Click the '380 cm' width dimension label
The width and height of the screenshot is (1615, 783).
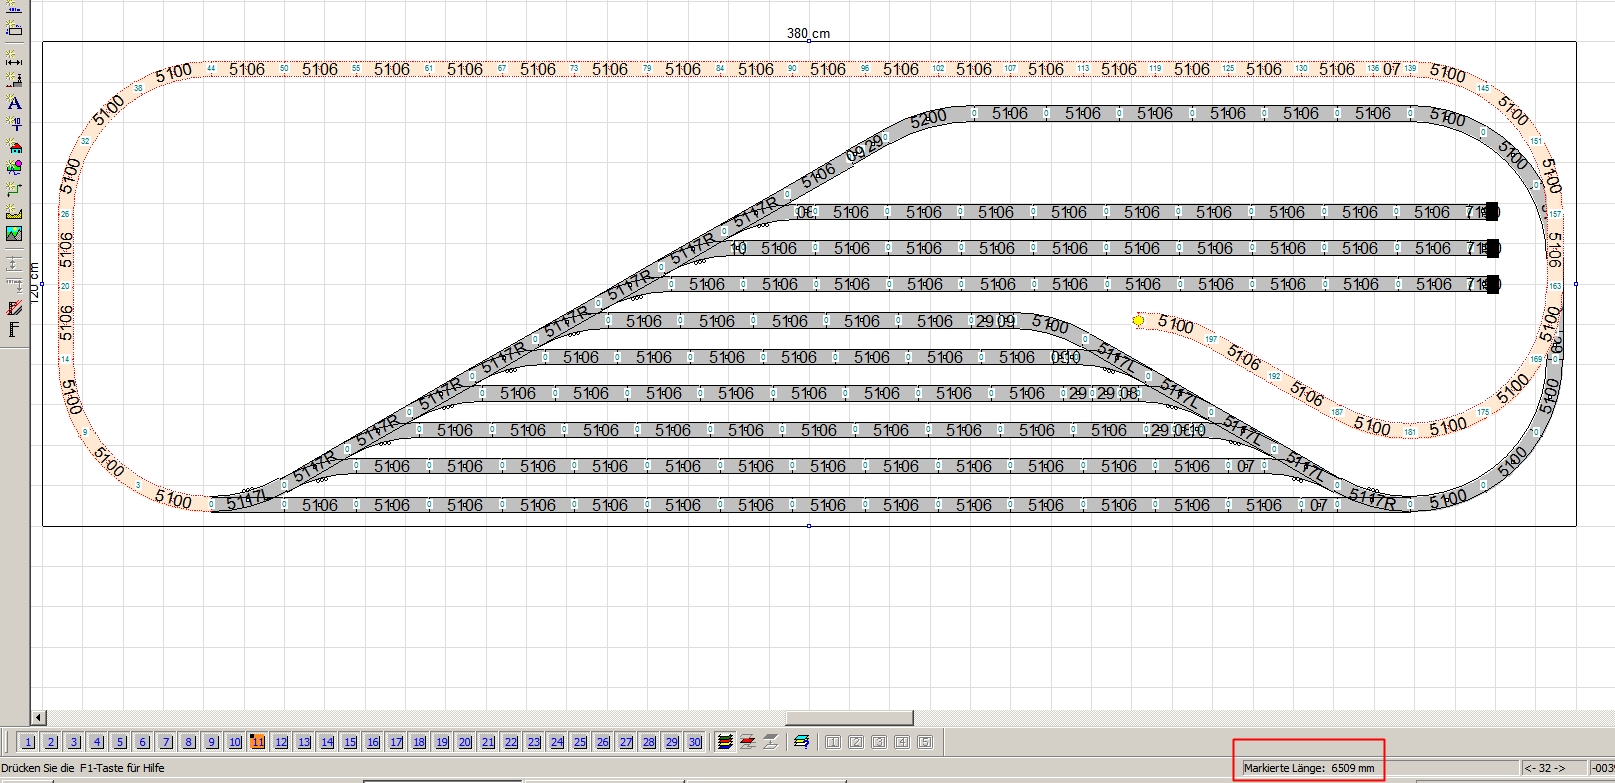808,33
